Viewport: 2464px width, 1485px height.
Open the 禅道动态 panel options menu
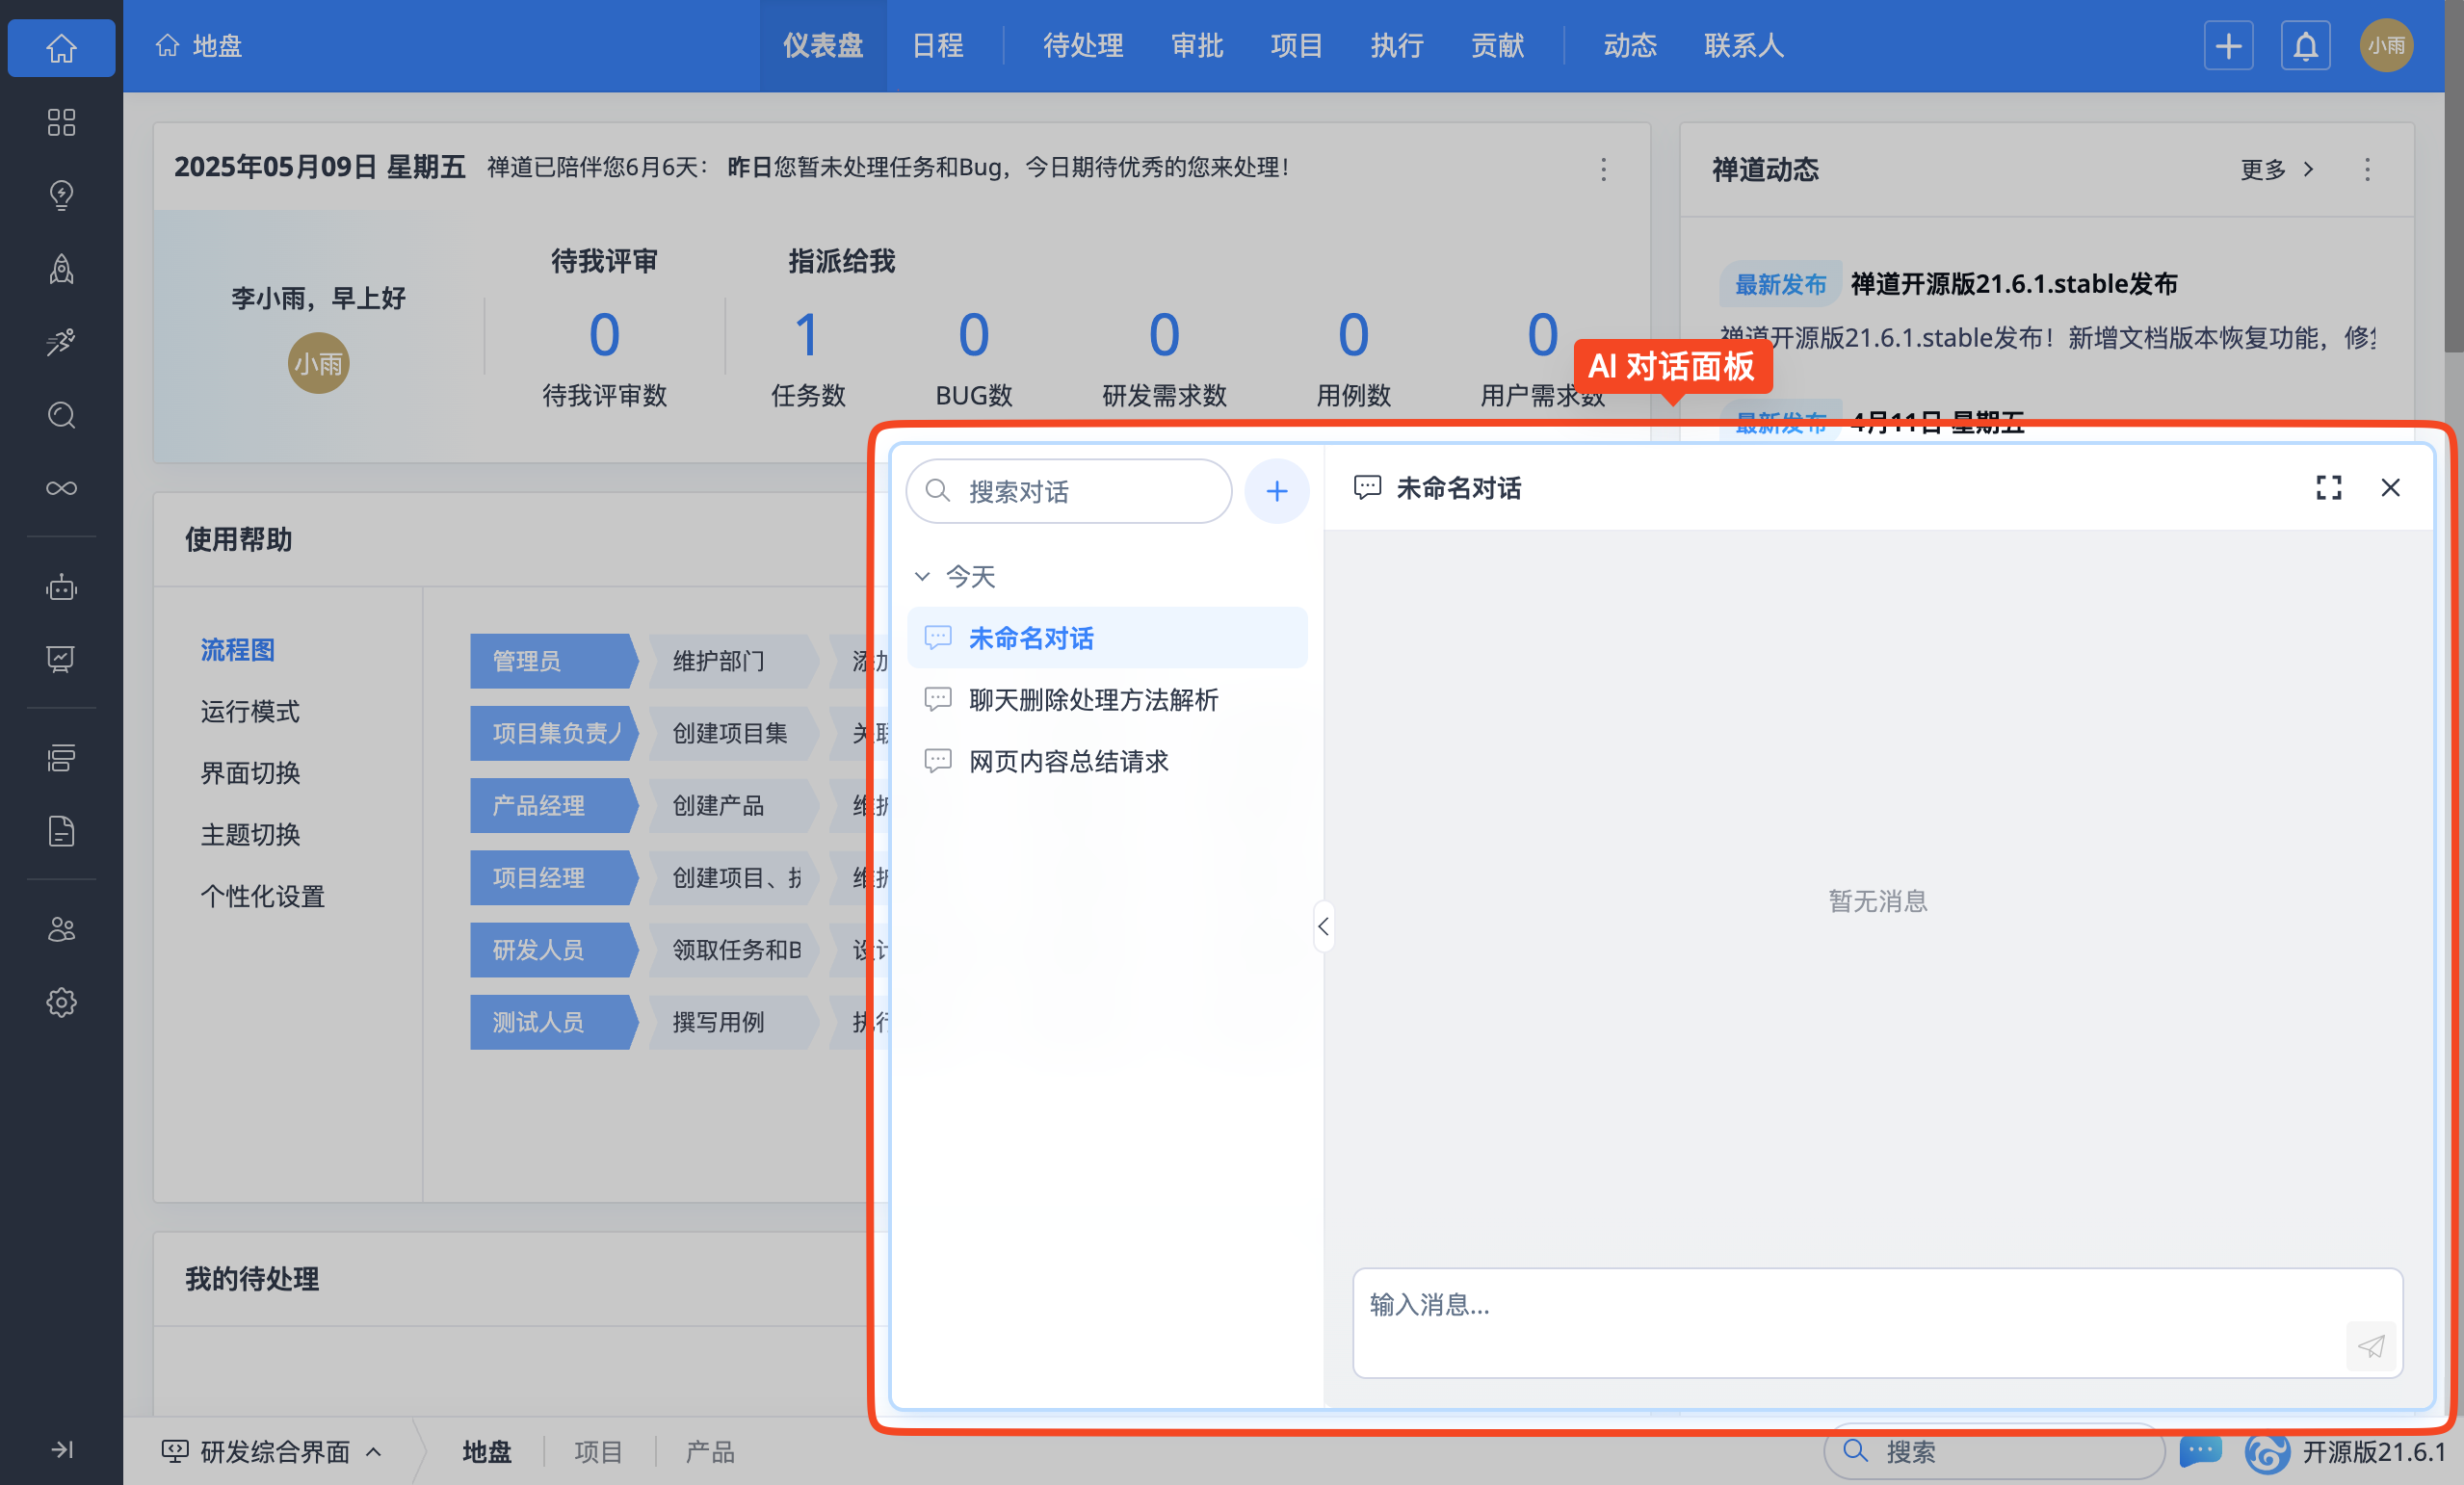click(x=2366, y=170)
